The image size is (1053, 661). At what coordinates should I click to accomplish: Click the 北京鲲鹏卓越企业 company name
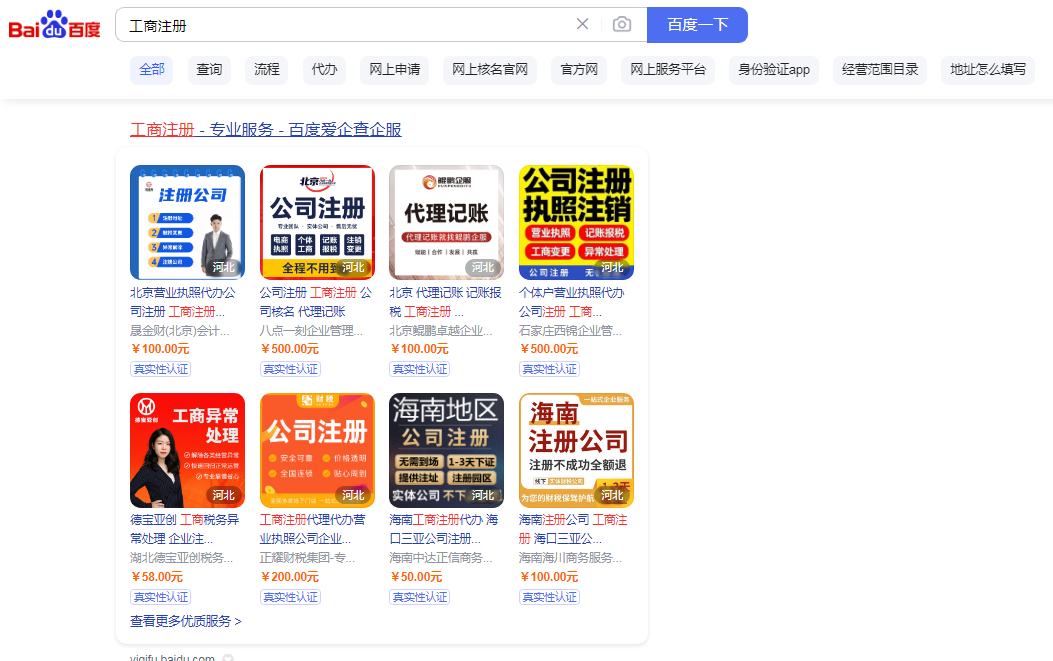coord(441,330)
